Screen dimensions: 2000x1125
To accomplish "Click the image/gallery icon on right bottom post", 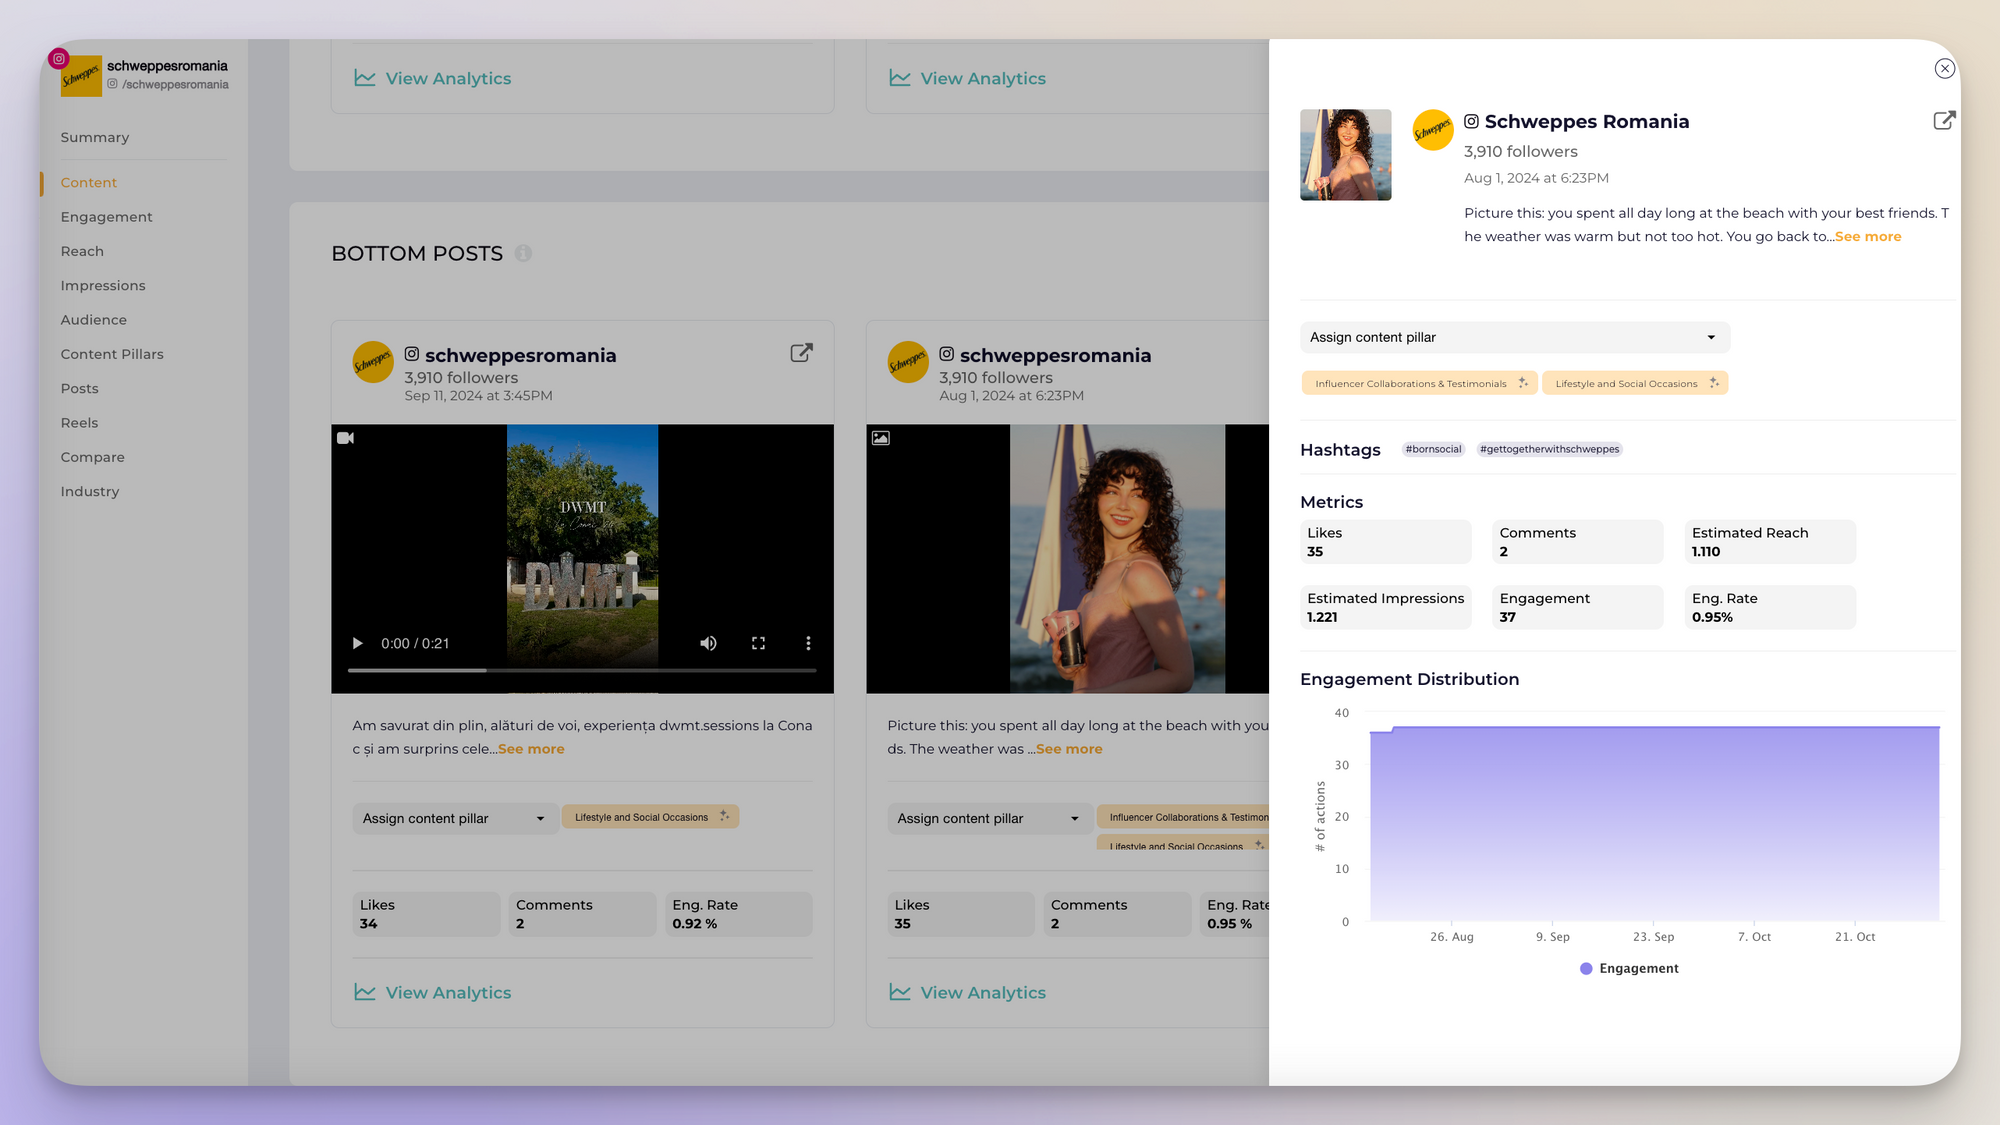I will point(880,438).
